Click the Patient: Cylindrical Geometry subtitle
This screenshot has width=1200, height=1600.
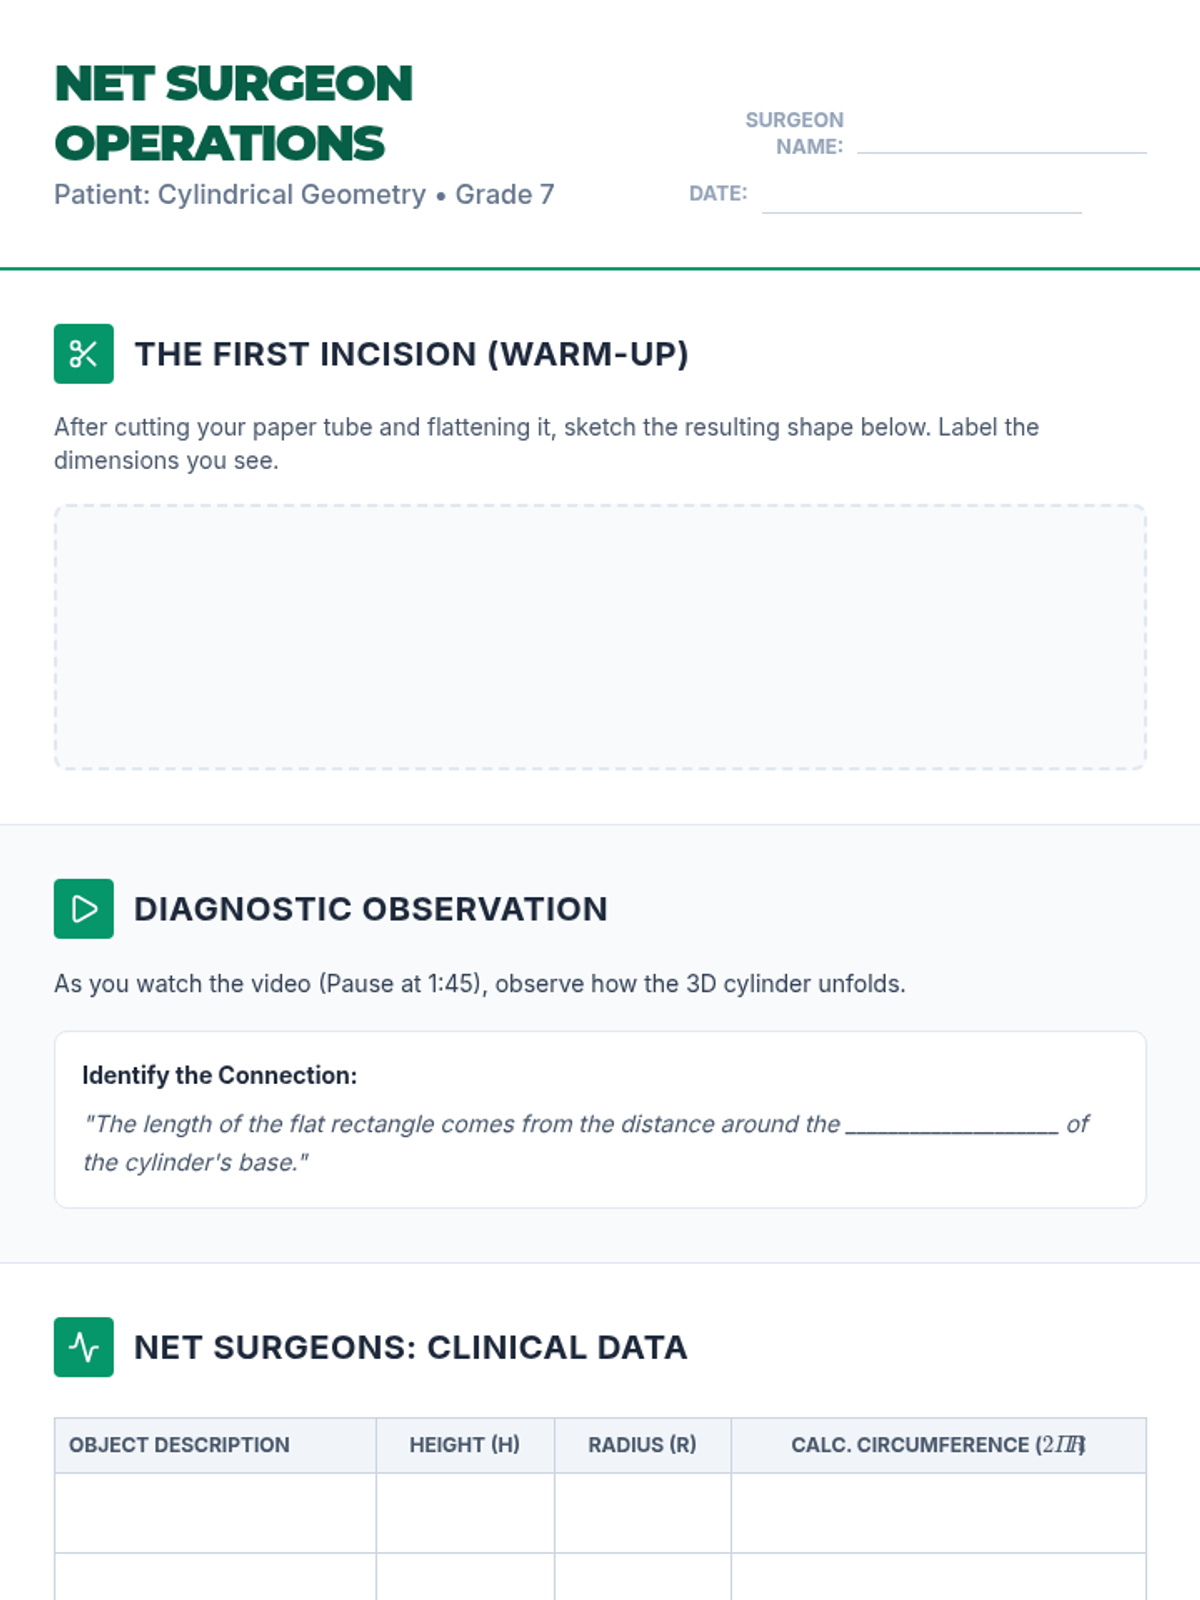pyautogui.click(x=304, y=194)
